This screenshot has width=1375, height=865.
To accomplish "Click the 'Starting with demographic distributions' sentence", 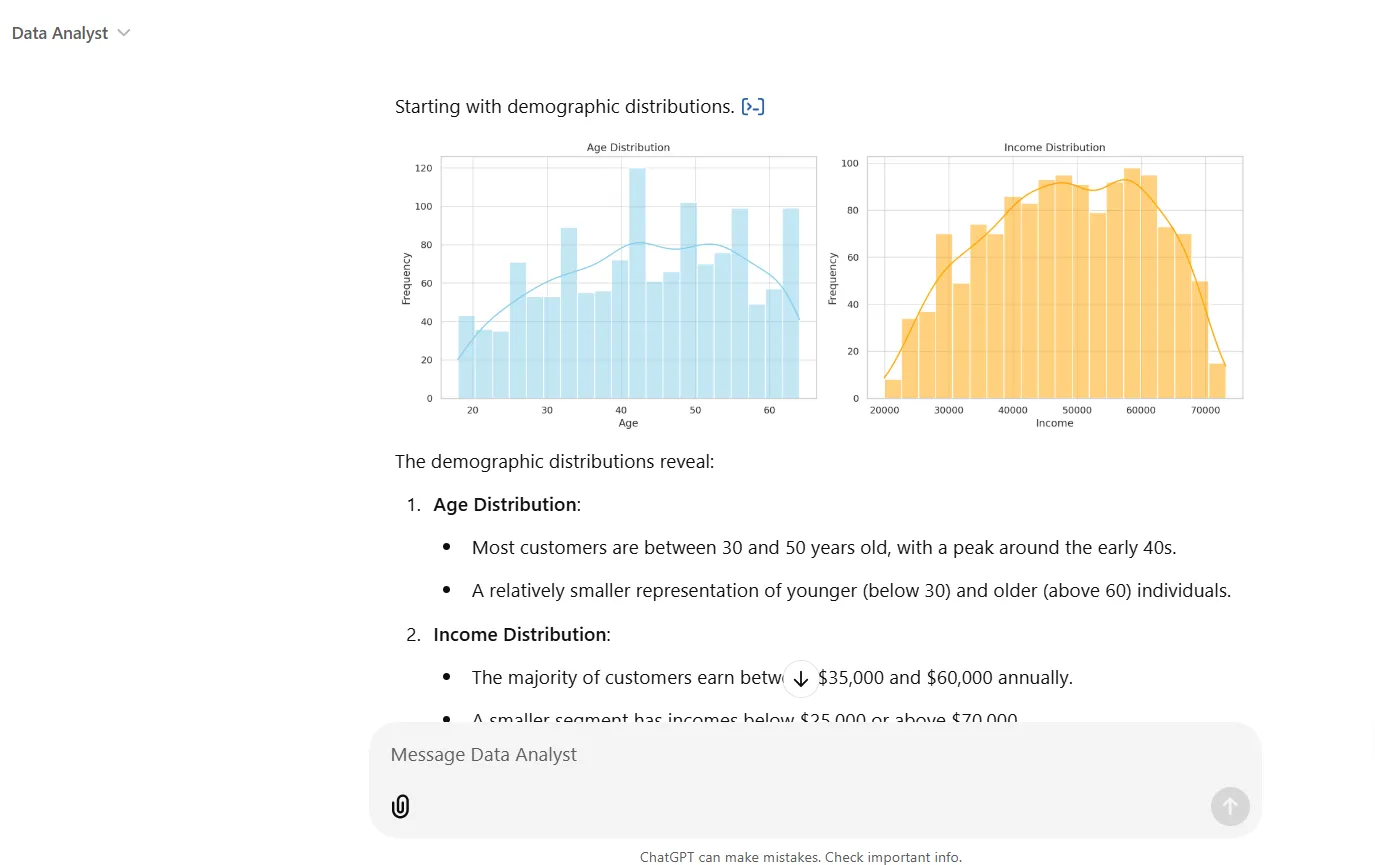I will (x=565, y=107).
